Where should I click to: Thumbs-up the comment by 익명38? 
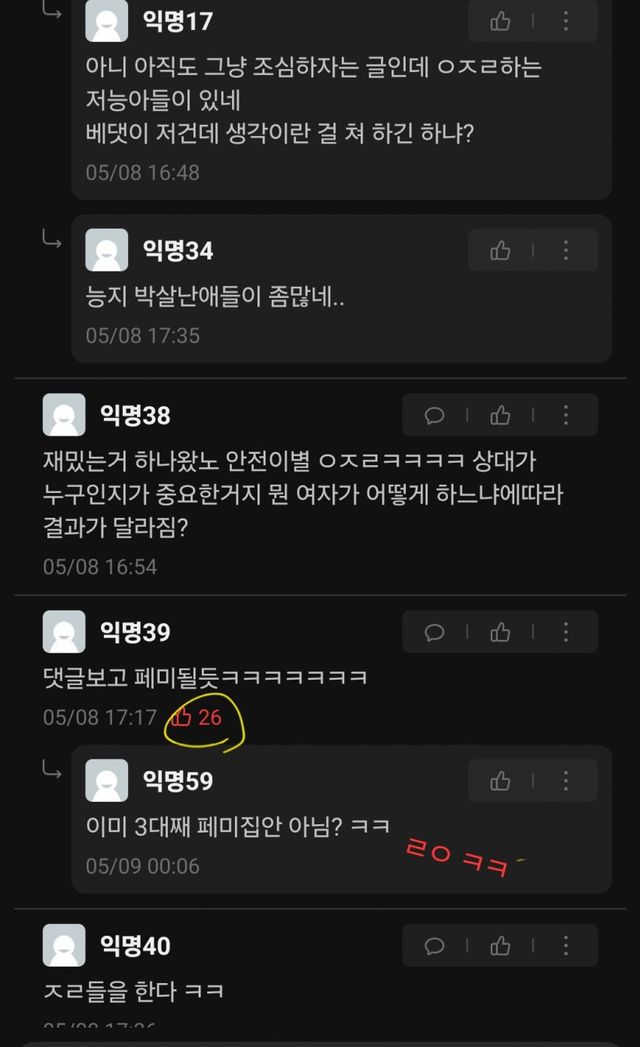point(500,415)
